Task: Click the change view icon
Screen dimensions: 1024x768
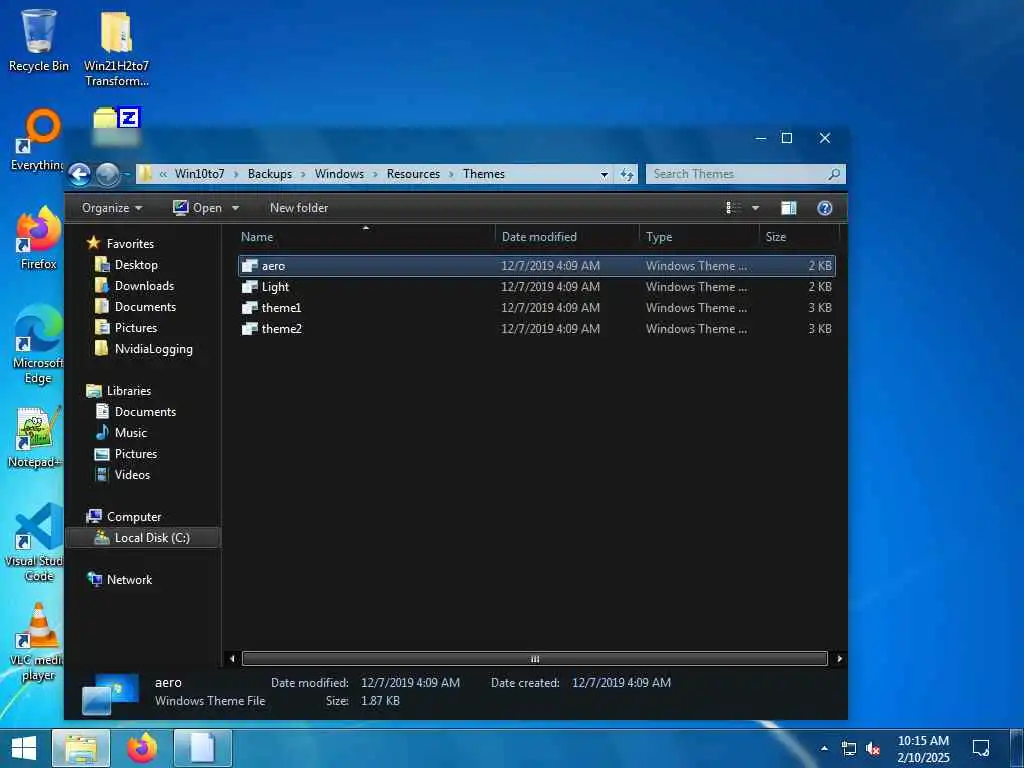Action: [x=733, y=208]
